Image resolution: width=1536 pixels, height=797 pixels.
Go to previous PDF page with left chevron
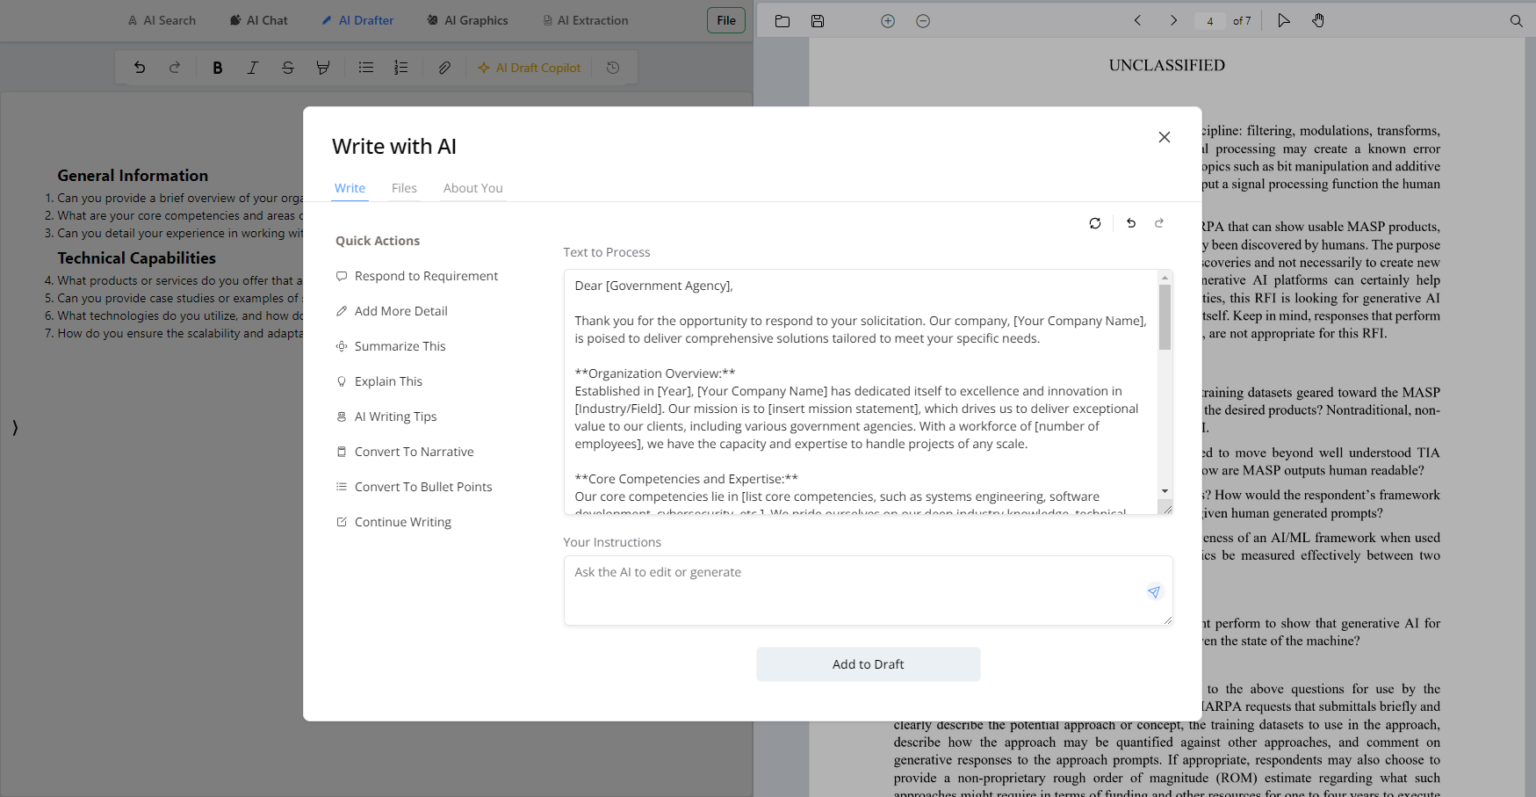coord(1137,20)
